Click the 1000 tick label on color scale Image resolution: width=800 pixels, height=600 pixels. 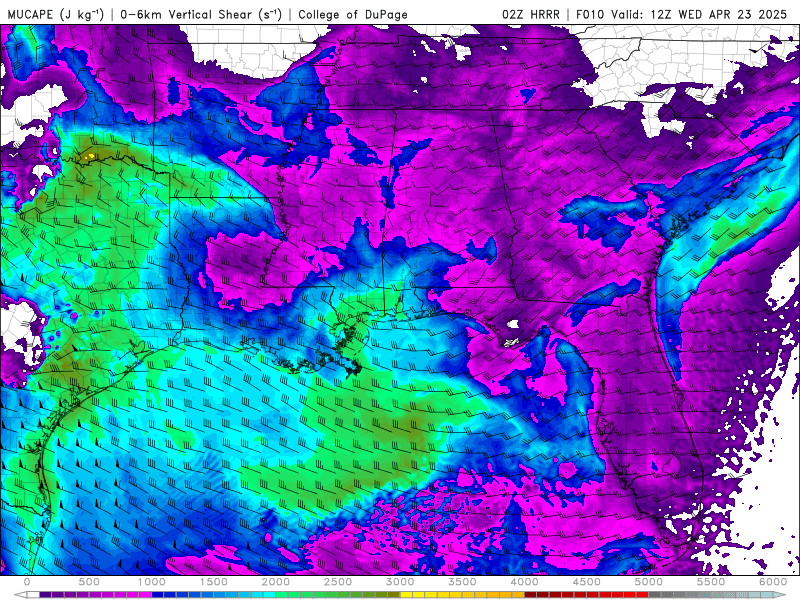point(152,582)
